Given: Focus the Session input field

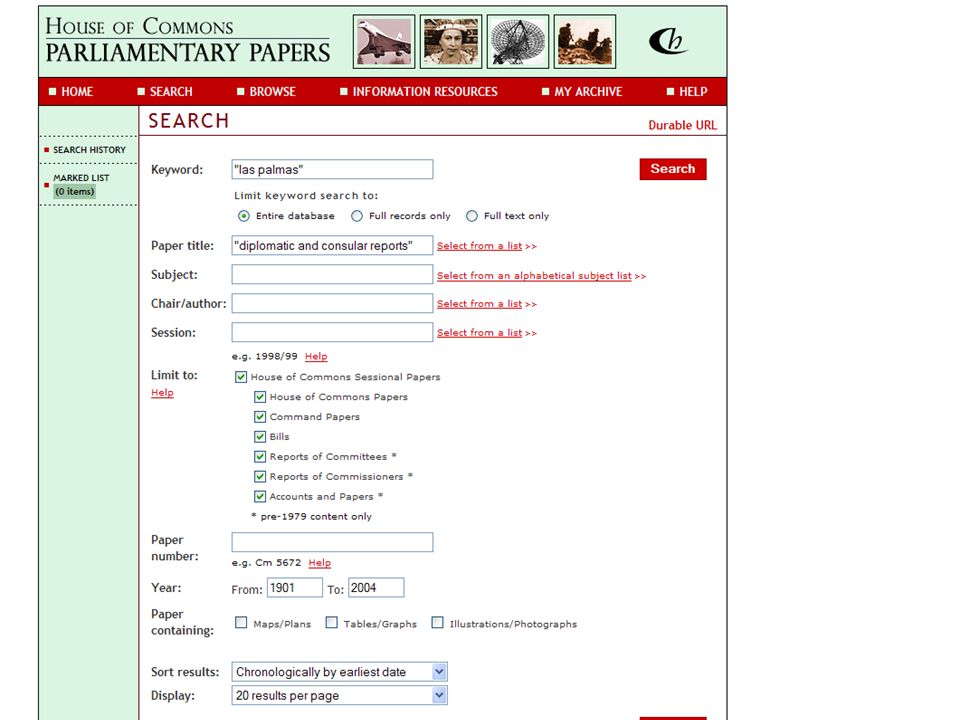Looking at the screenshot, I should 332,332.
